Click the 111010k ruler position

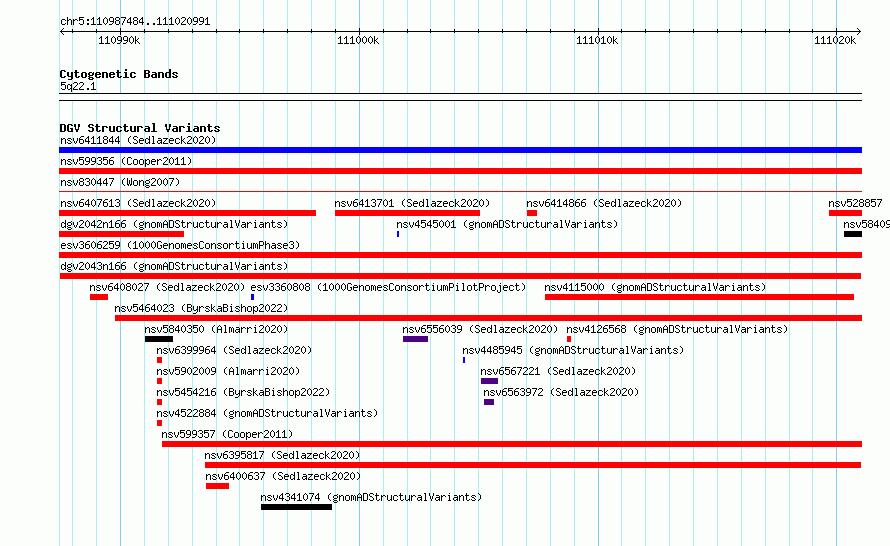point(597,40)
